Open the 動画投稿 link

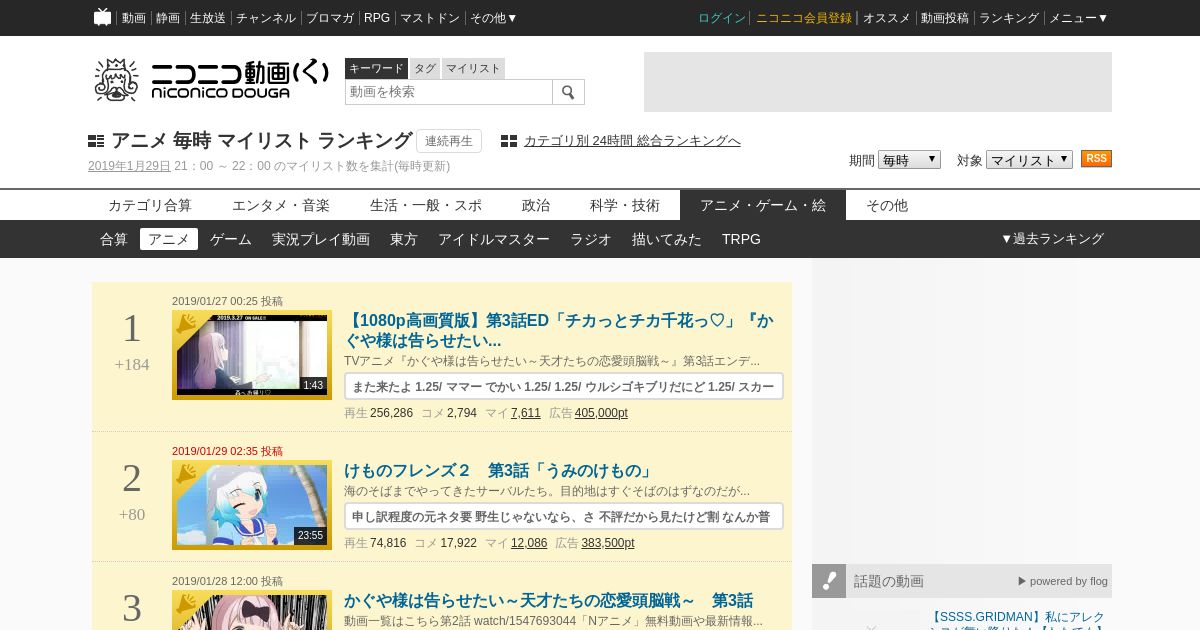click(945, 18)
